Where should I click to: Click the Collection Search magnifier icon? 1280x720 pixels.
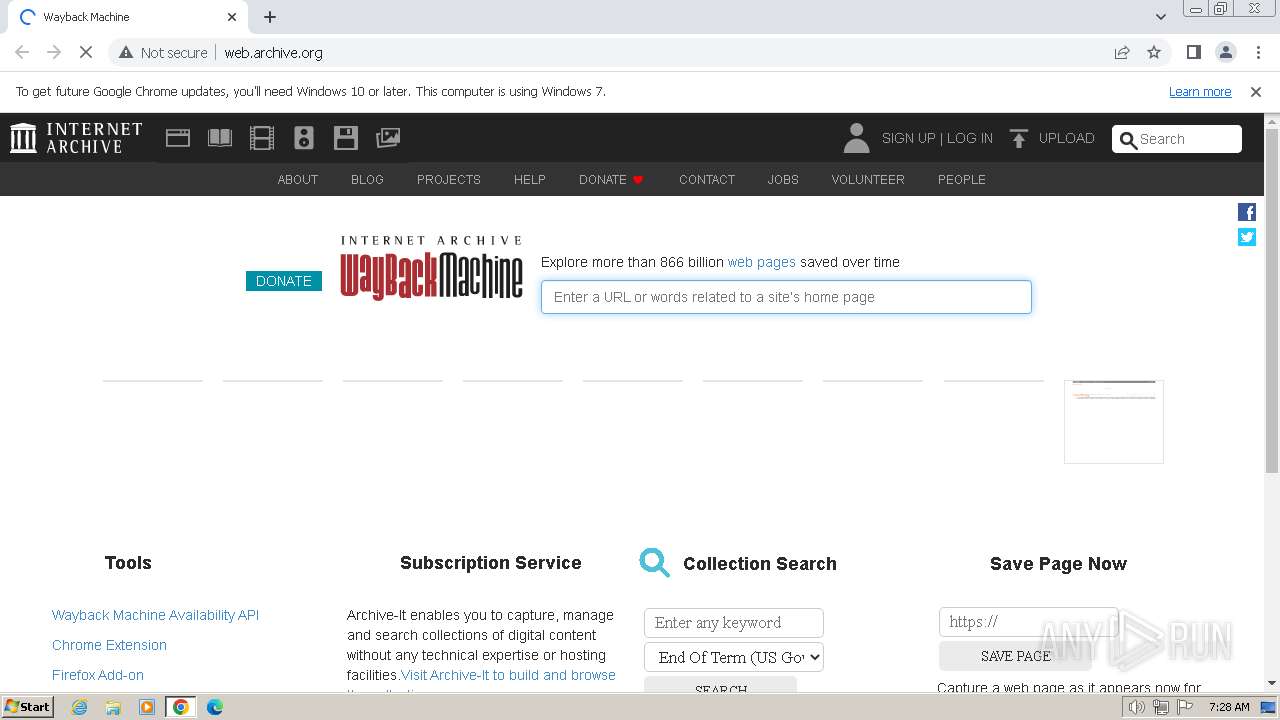655,563
